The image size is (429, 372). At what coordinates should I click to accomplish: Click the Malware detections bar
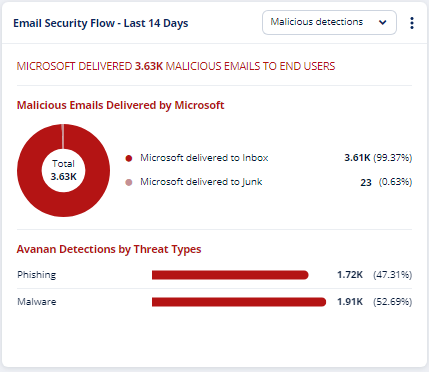click(x=239, y=302)
